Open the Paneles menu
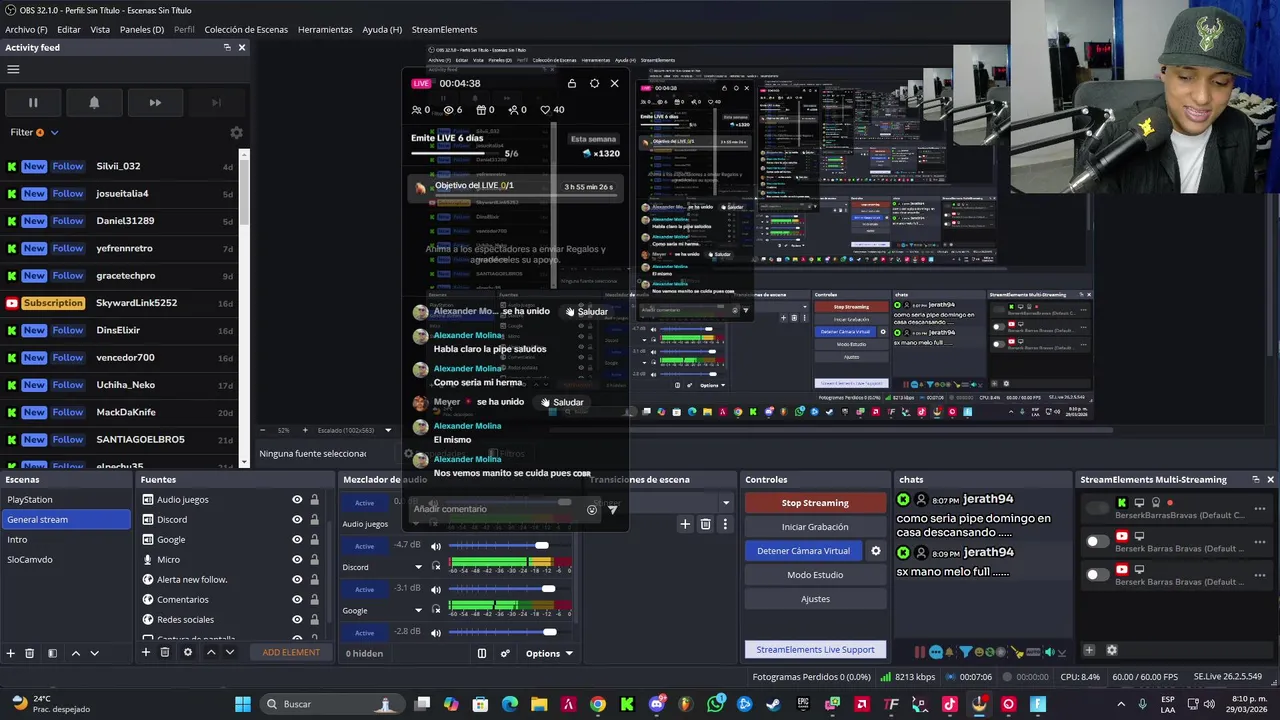The width and height of the screenshot is (1280, 720). pos(142,29)
